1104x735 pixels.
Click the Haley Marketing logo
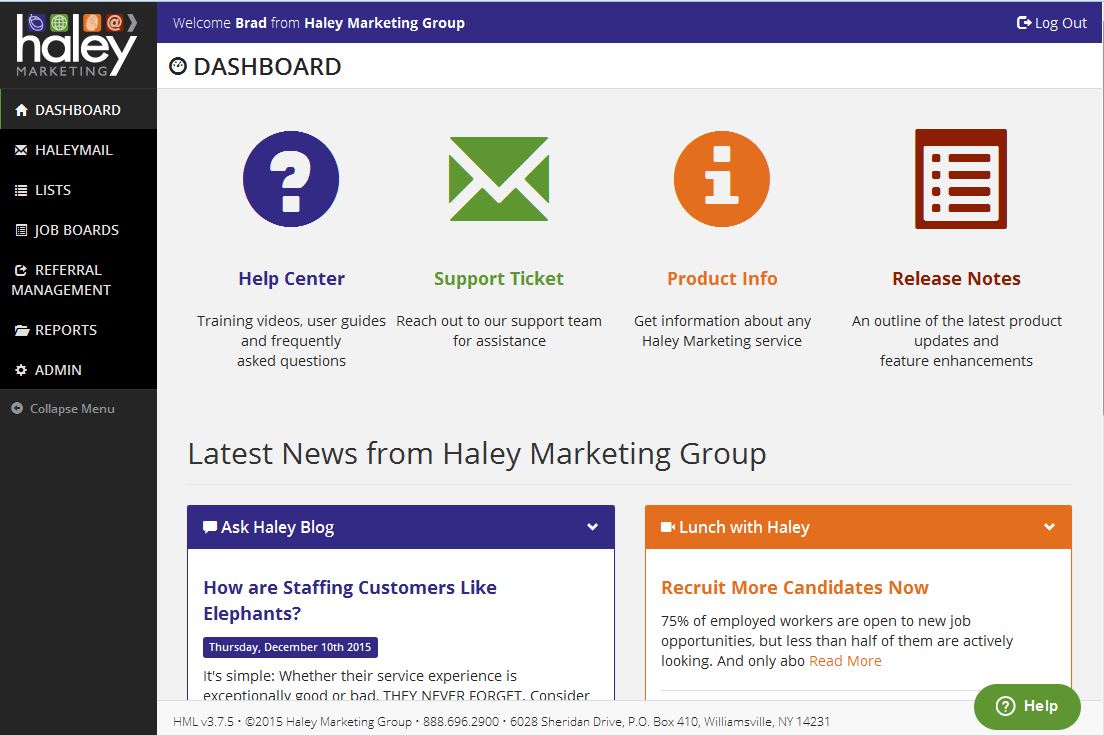click(76, 44)
